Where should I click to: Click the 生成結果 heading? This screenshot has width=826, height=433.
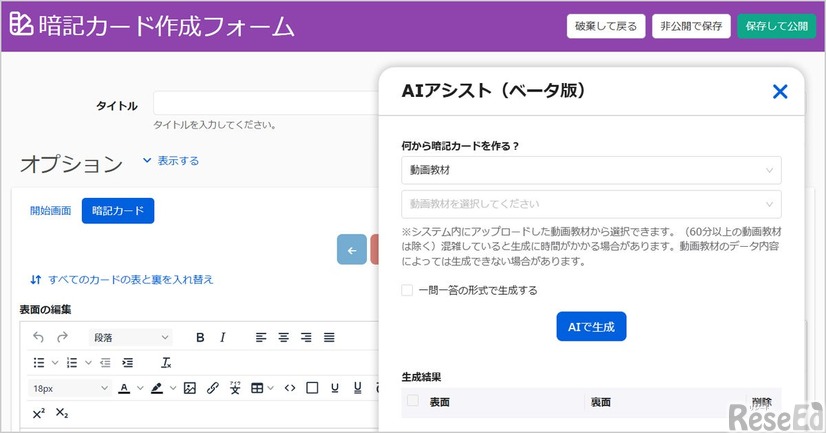pos(421,377)
